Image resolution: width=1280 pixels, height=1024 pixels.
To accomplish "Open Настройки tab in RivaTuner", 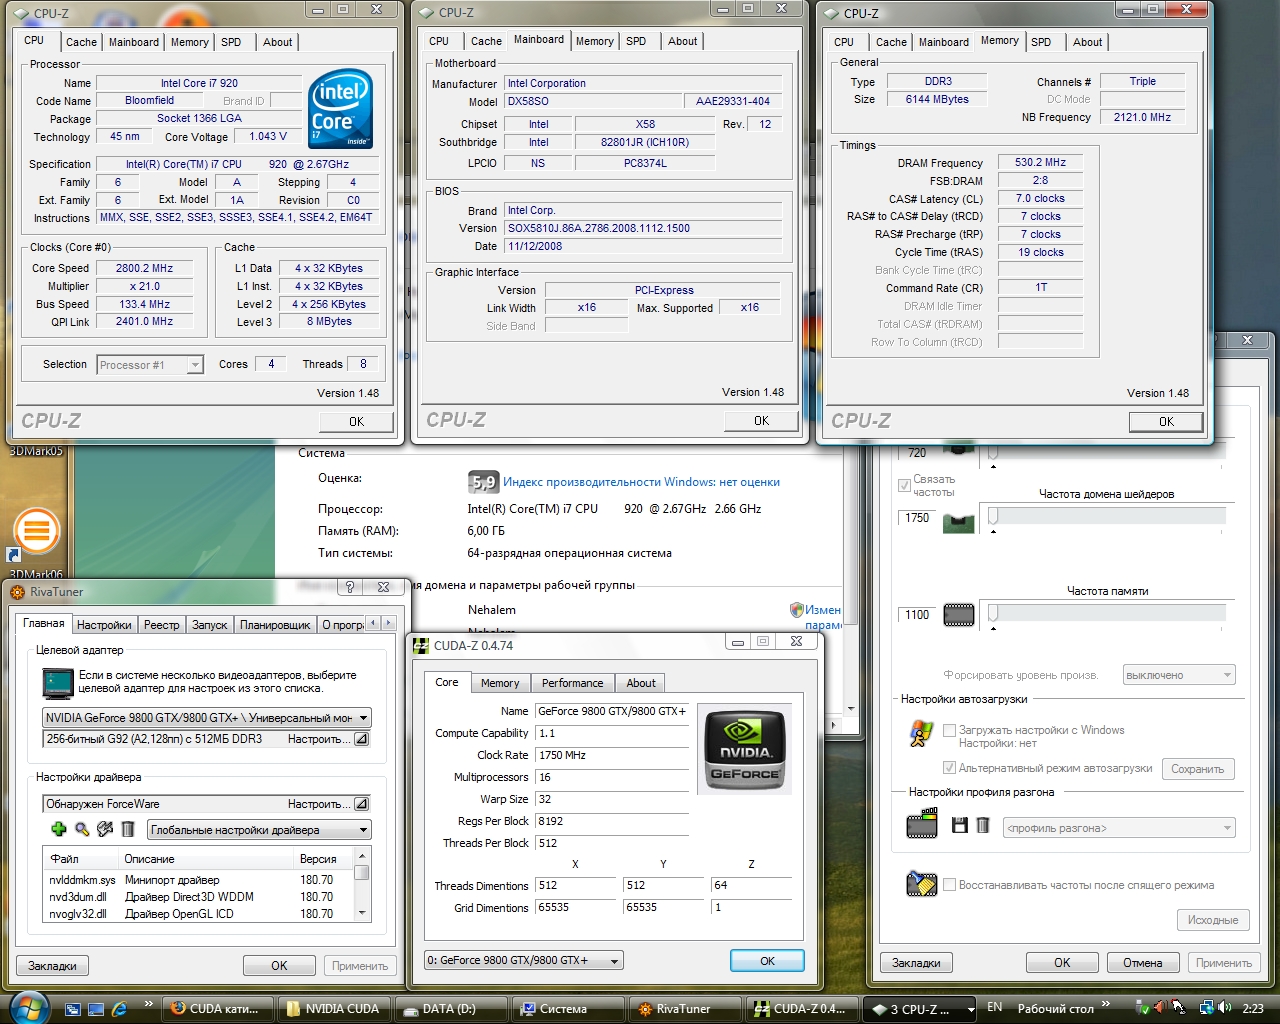I will [x=104, y=625].
